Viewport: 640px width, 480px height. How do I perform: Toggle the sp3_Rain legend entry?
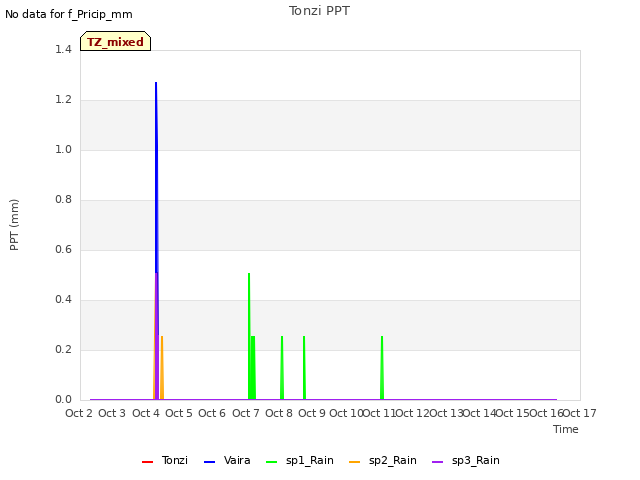point(466,460)
